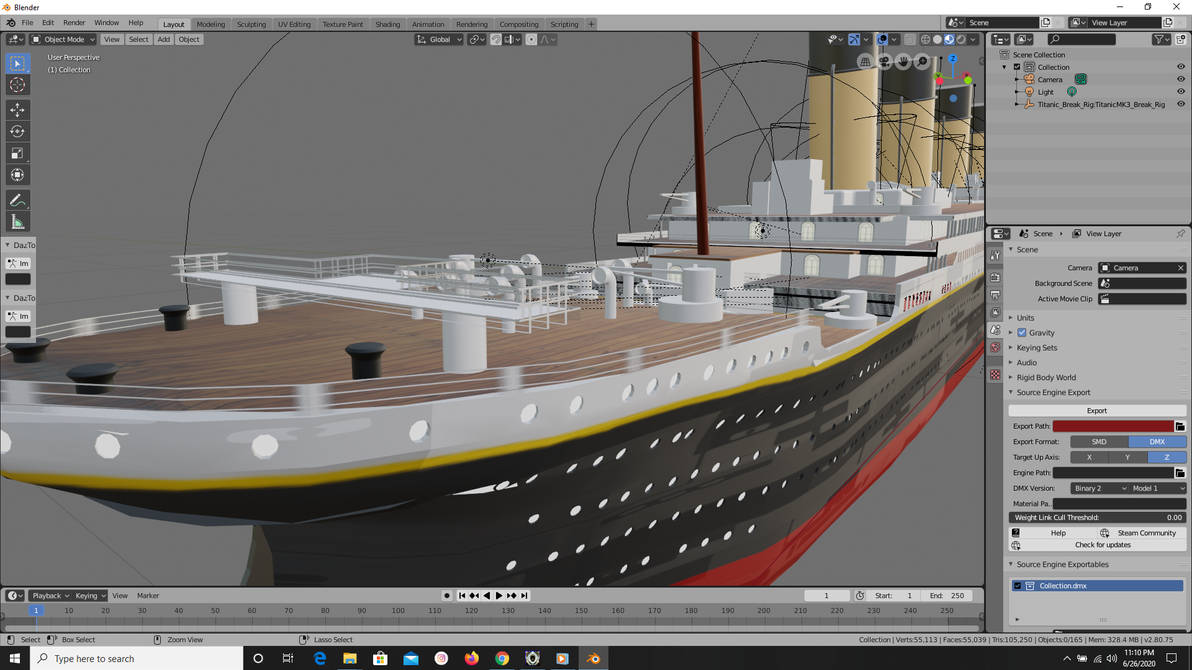
Task: Select the Annotate pencil tool
Action: coord(17,200)
